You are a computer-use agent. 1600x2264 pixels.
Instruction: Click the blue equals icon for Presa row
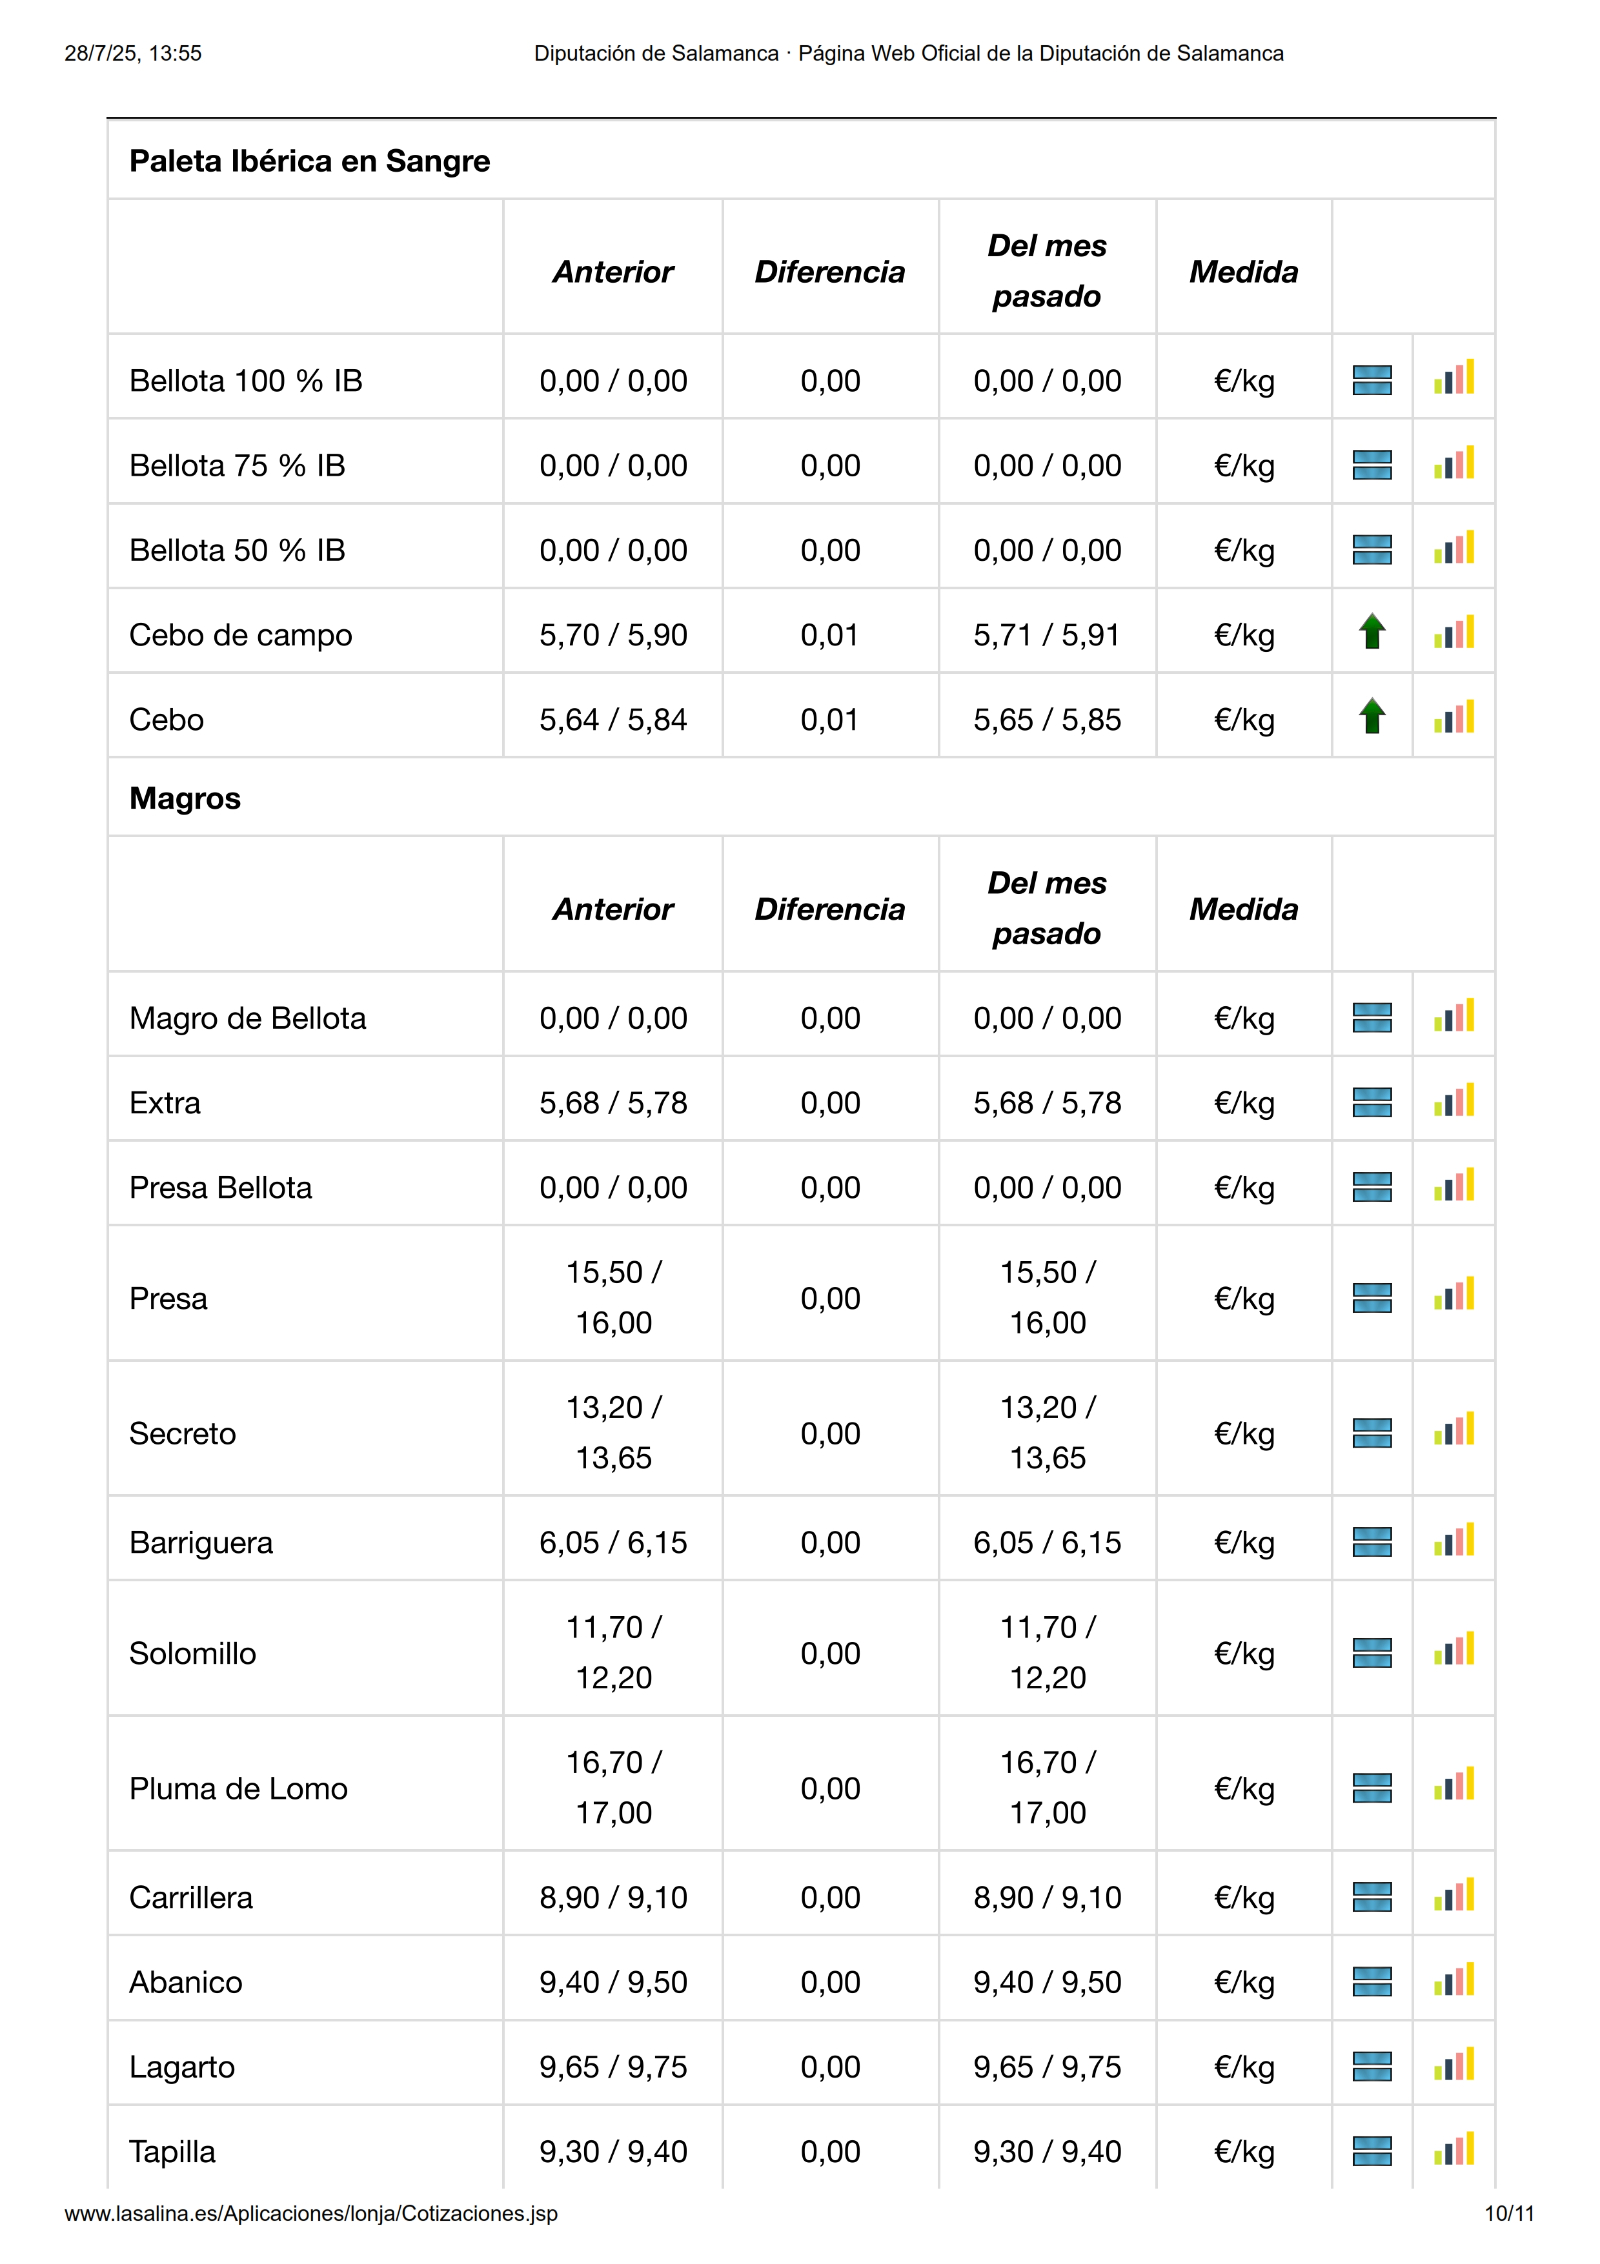point(1372,1298)
